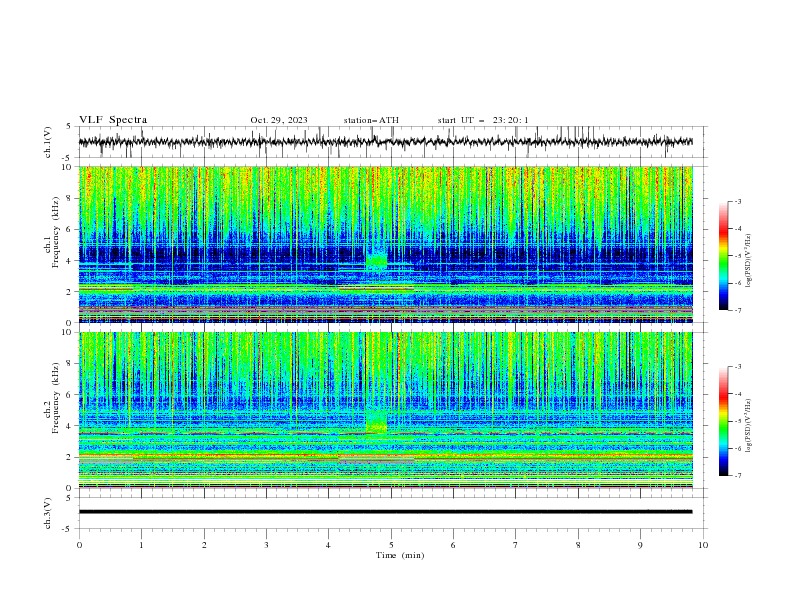Click the "3" tick on the Time axis
792x612 pixels.
266,545
